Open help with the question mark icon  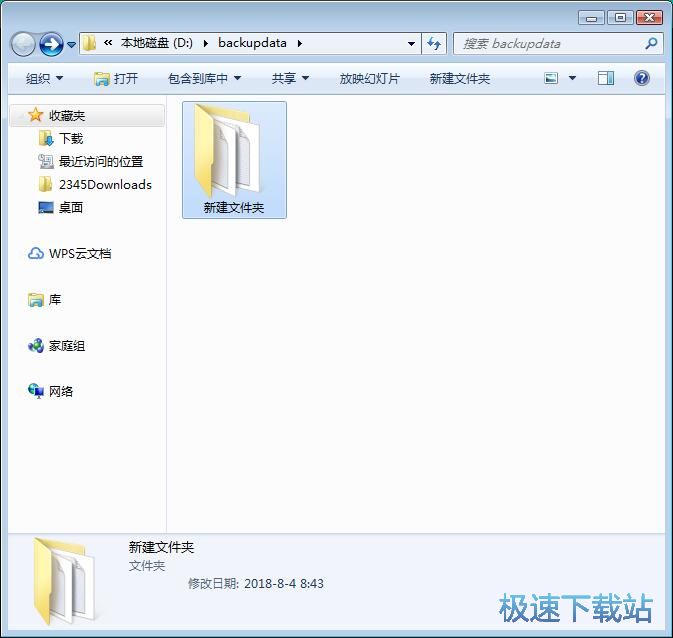pyautogui.click(x=642, y=78)
